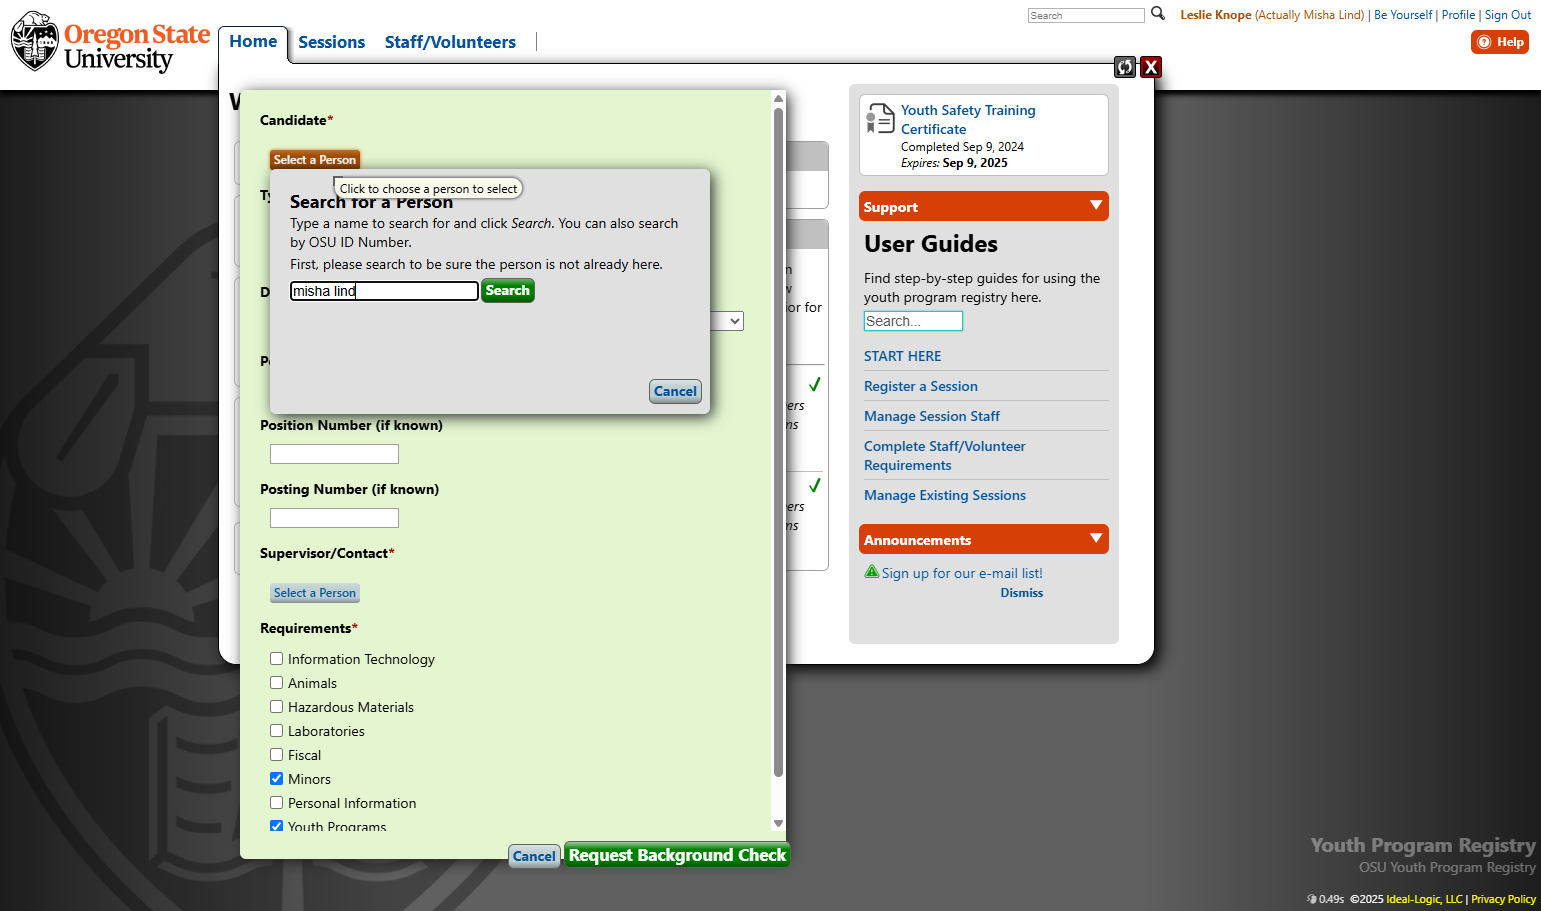The width and height of the screenshot is (1541, 911).
Task: Check the Hazardous Materials checkbox
Action: (277, 707)
